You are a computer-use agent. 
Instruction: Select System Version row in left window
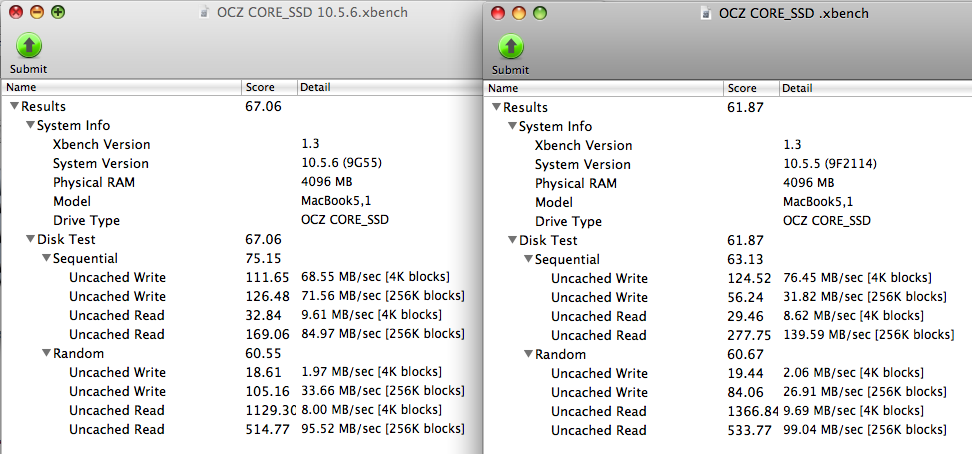[242, 164]
